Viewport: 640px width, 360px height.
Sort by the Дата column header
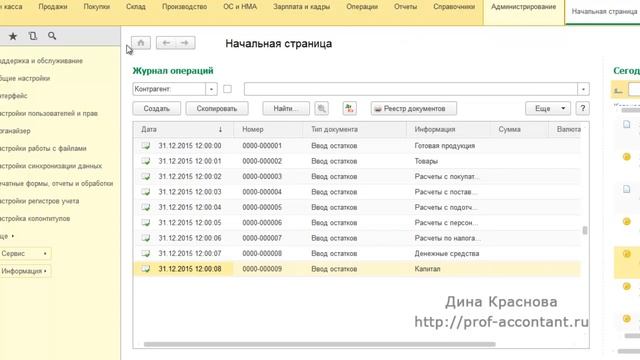pyautogui.click(x=182, y=129)
